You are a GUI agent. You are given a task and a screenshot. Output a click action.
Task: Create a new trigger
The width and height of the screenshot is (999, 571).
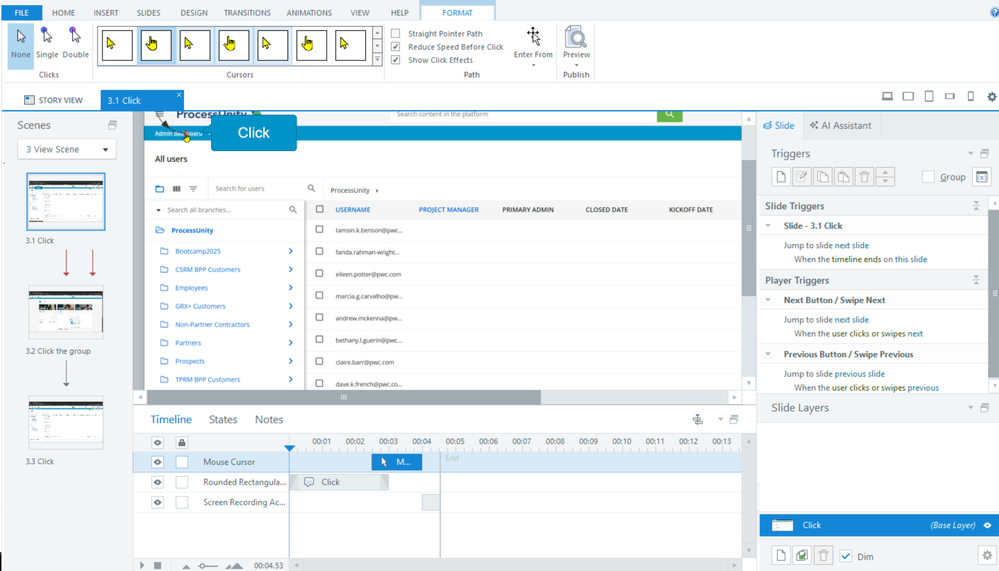[x=781, y=177]
